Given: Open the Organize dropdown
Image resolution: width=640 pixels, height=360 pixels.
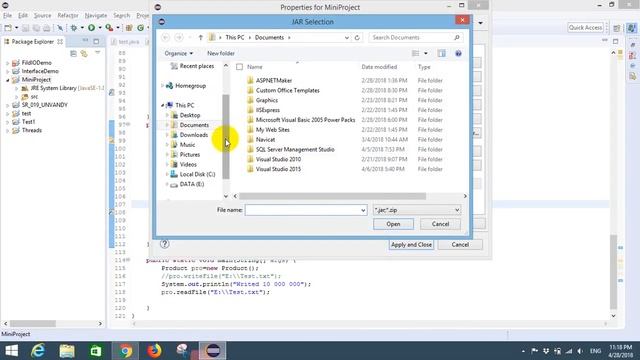Looking at the screenshot, I should tap(179, 53).
